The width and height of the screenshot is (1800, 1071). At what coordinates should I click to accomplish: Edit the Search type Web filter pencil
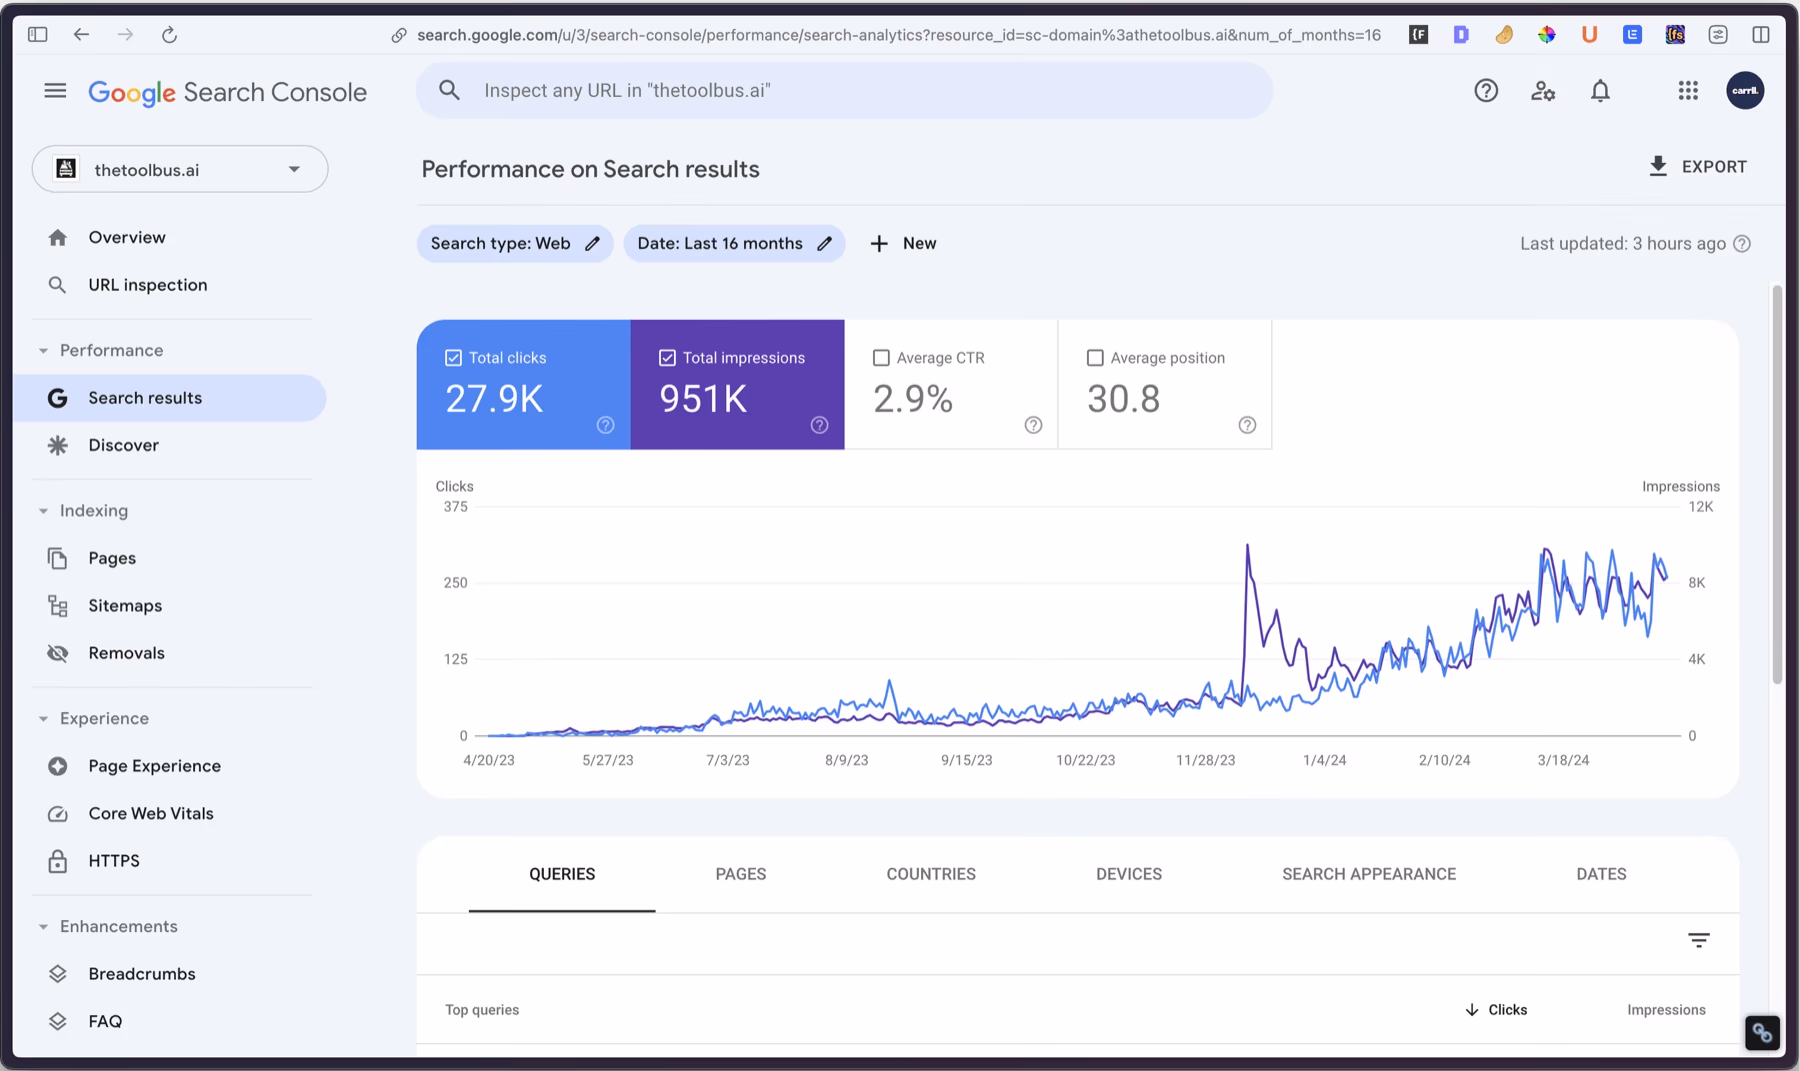click(x=592, y=243)
